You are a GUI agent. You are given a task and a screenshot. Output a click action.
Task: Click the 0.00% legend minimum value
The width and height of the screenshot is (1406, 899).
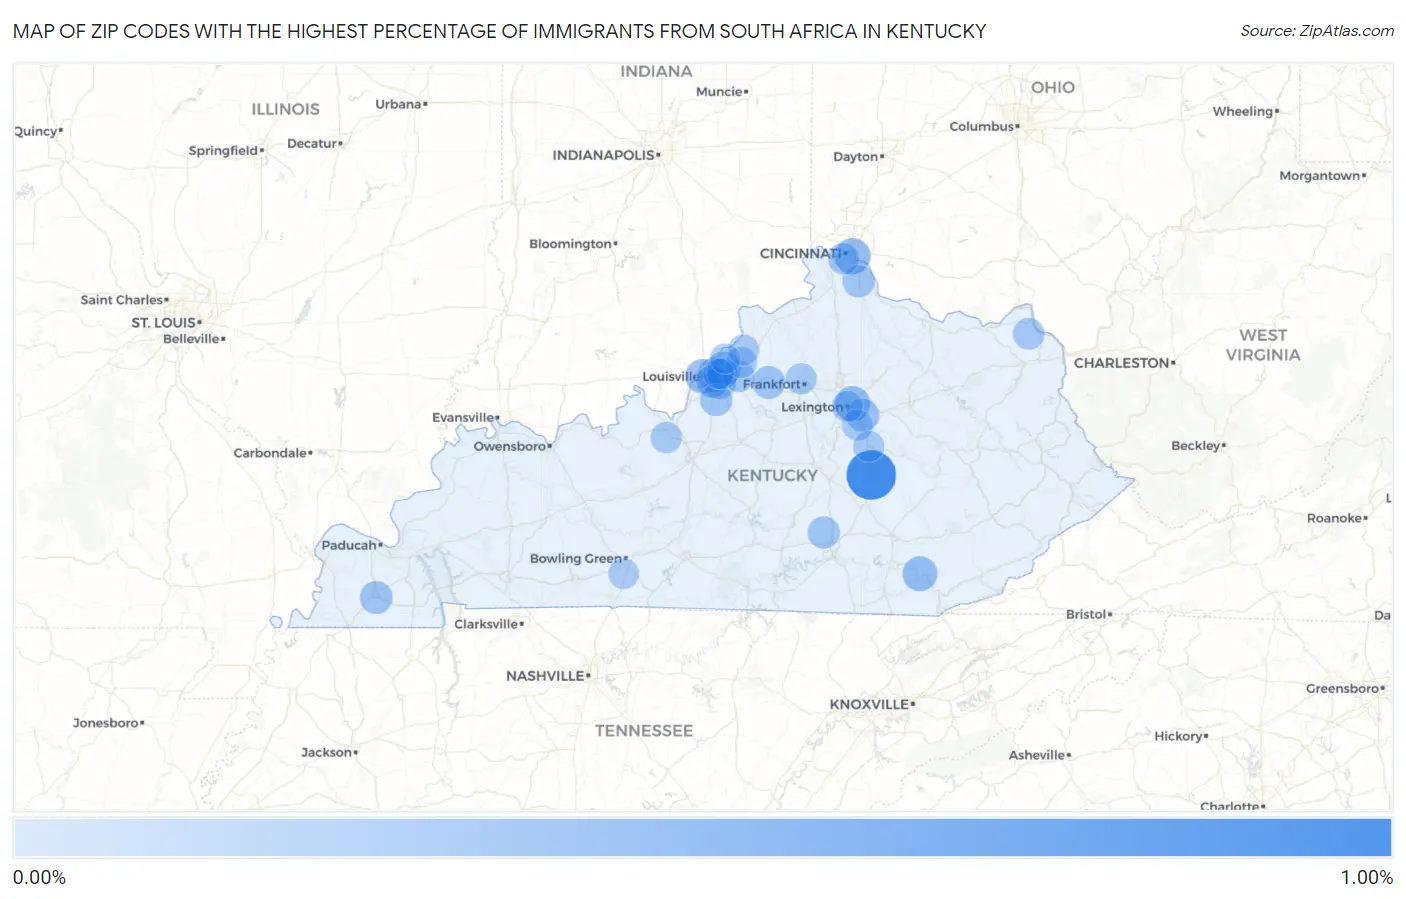(39, 877)
